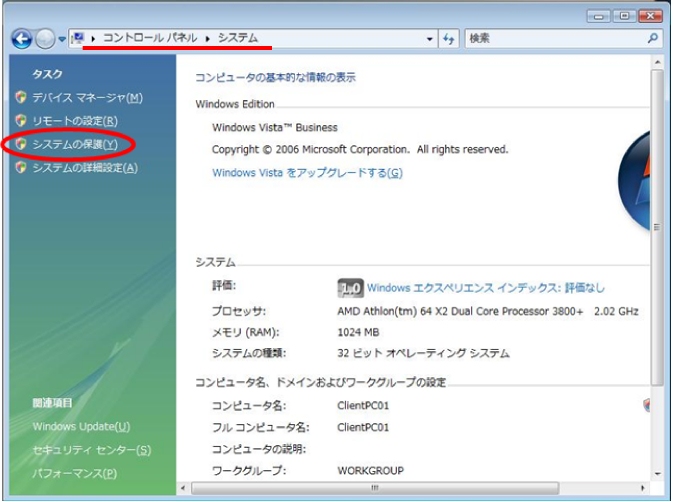This screenshot has height=502, width=673.
Task: Click the vertical scrollbar down arrow
Action: coord(657,474)
